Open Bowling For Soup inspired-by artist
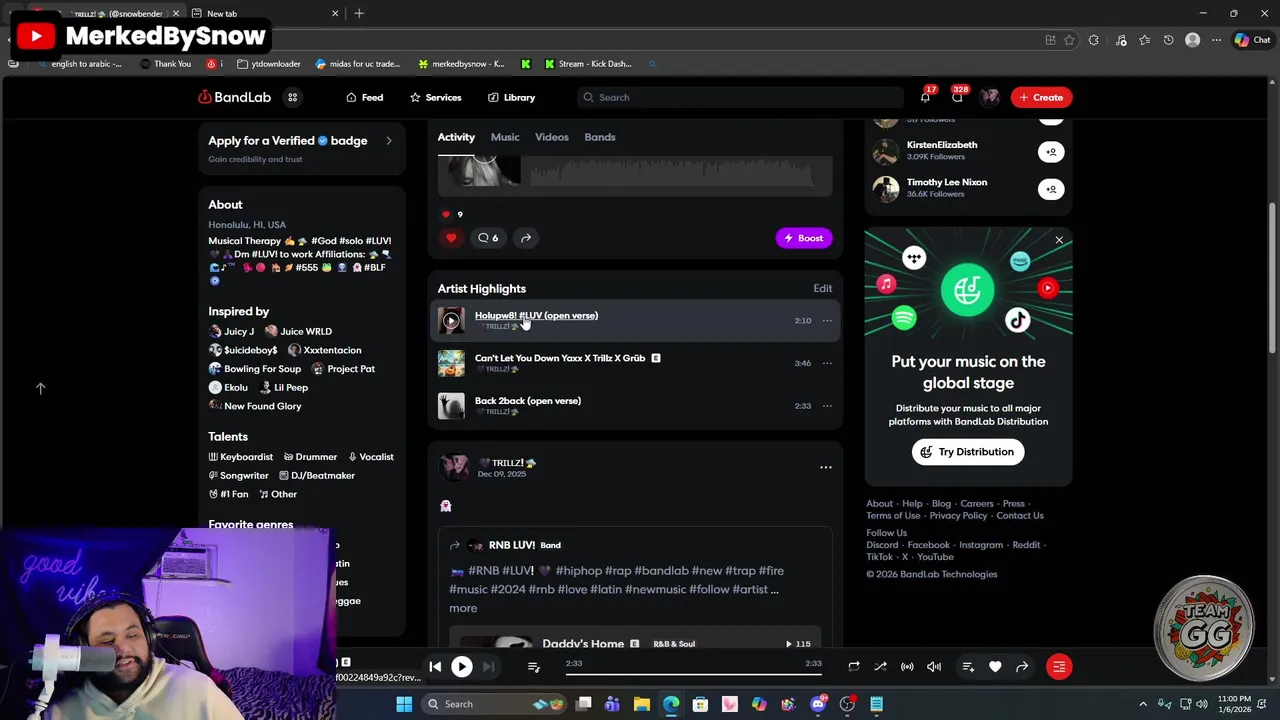 point(255,369)
